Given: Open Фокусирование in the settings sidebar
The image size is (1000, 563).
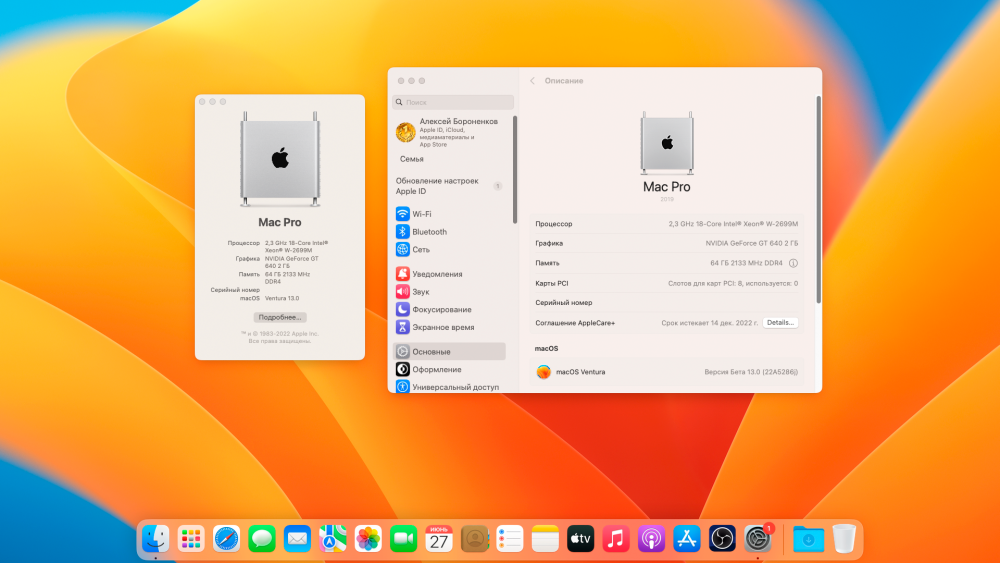Looking at the screenshot, I should click(450, 310).
